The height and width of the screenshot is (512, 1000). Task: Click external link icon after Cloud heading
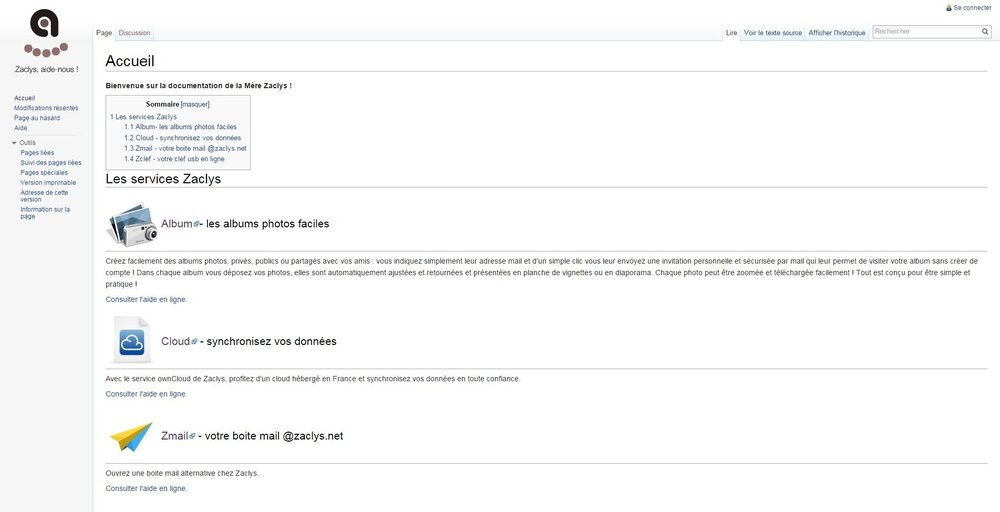coord(194,342)
